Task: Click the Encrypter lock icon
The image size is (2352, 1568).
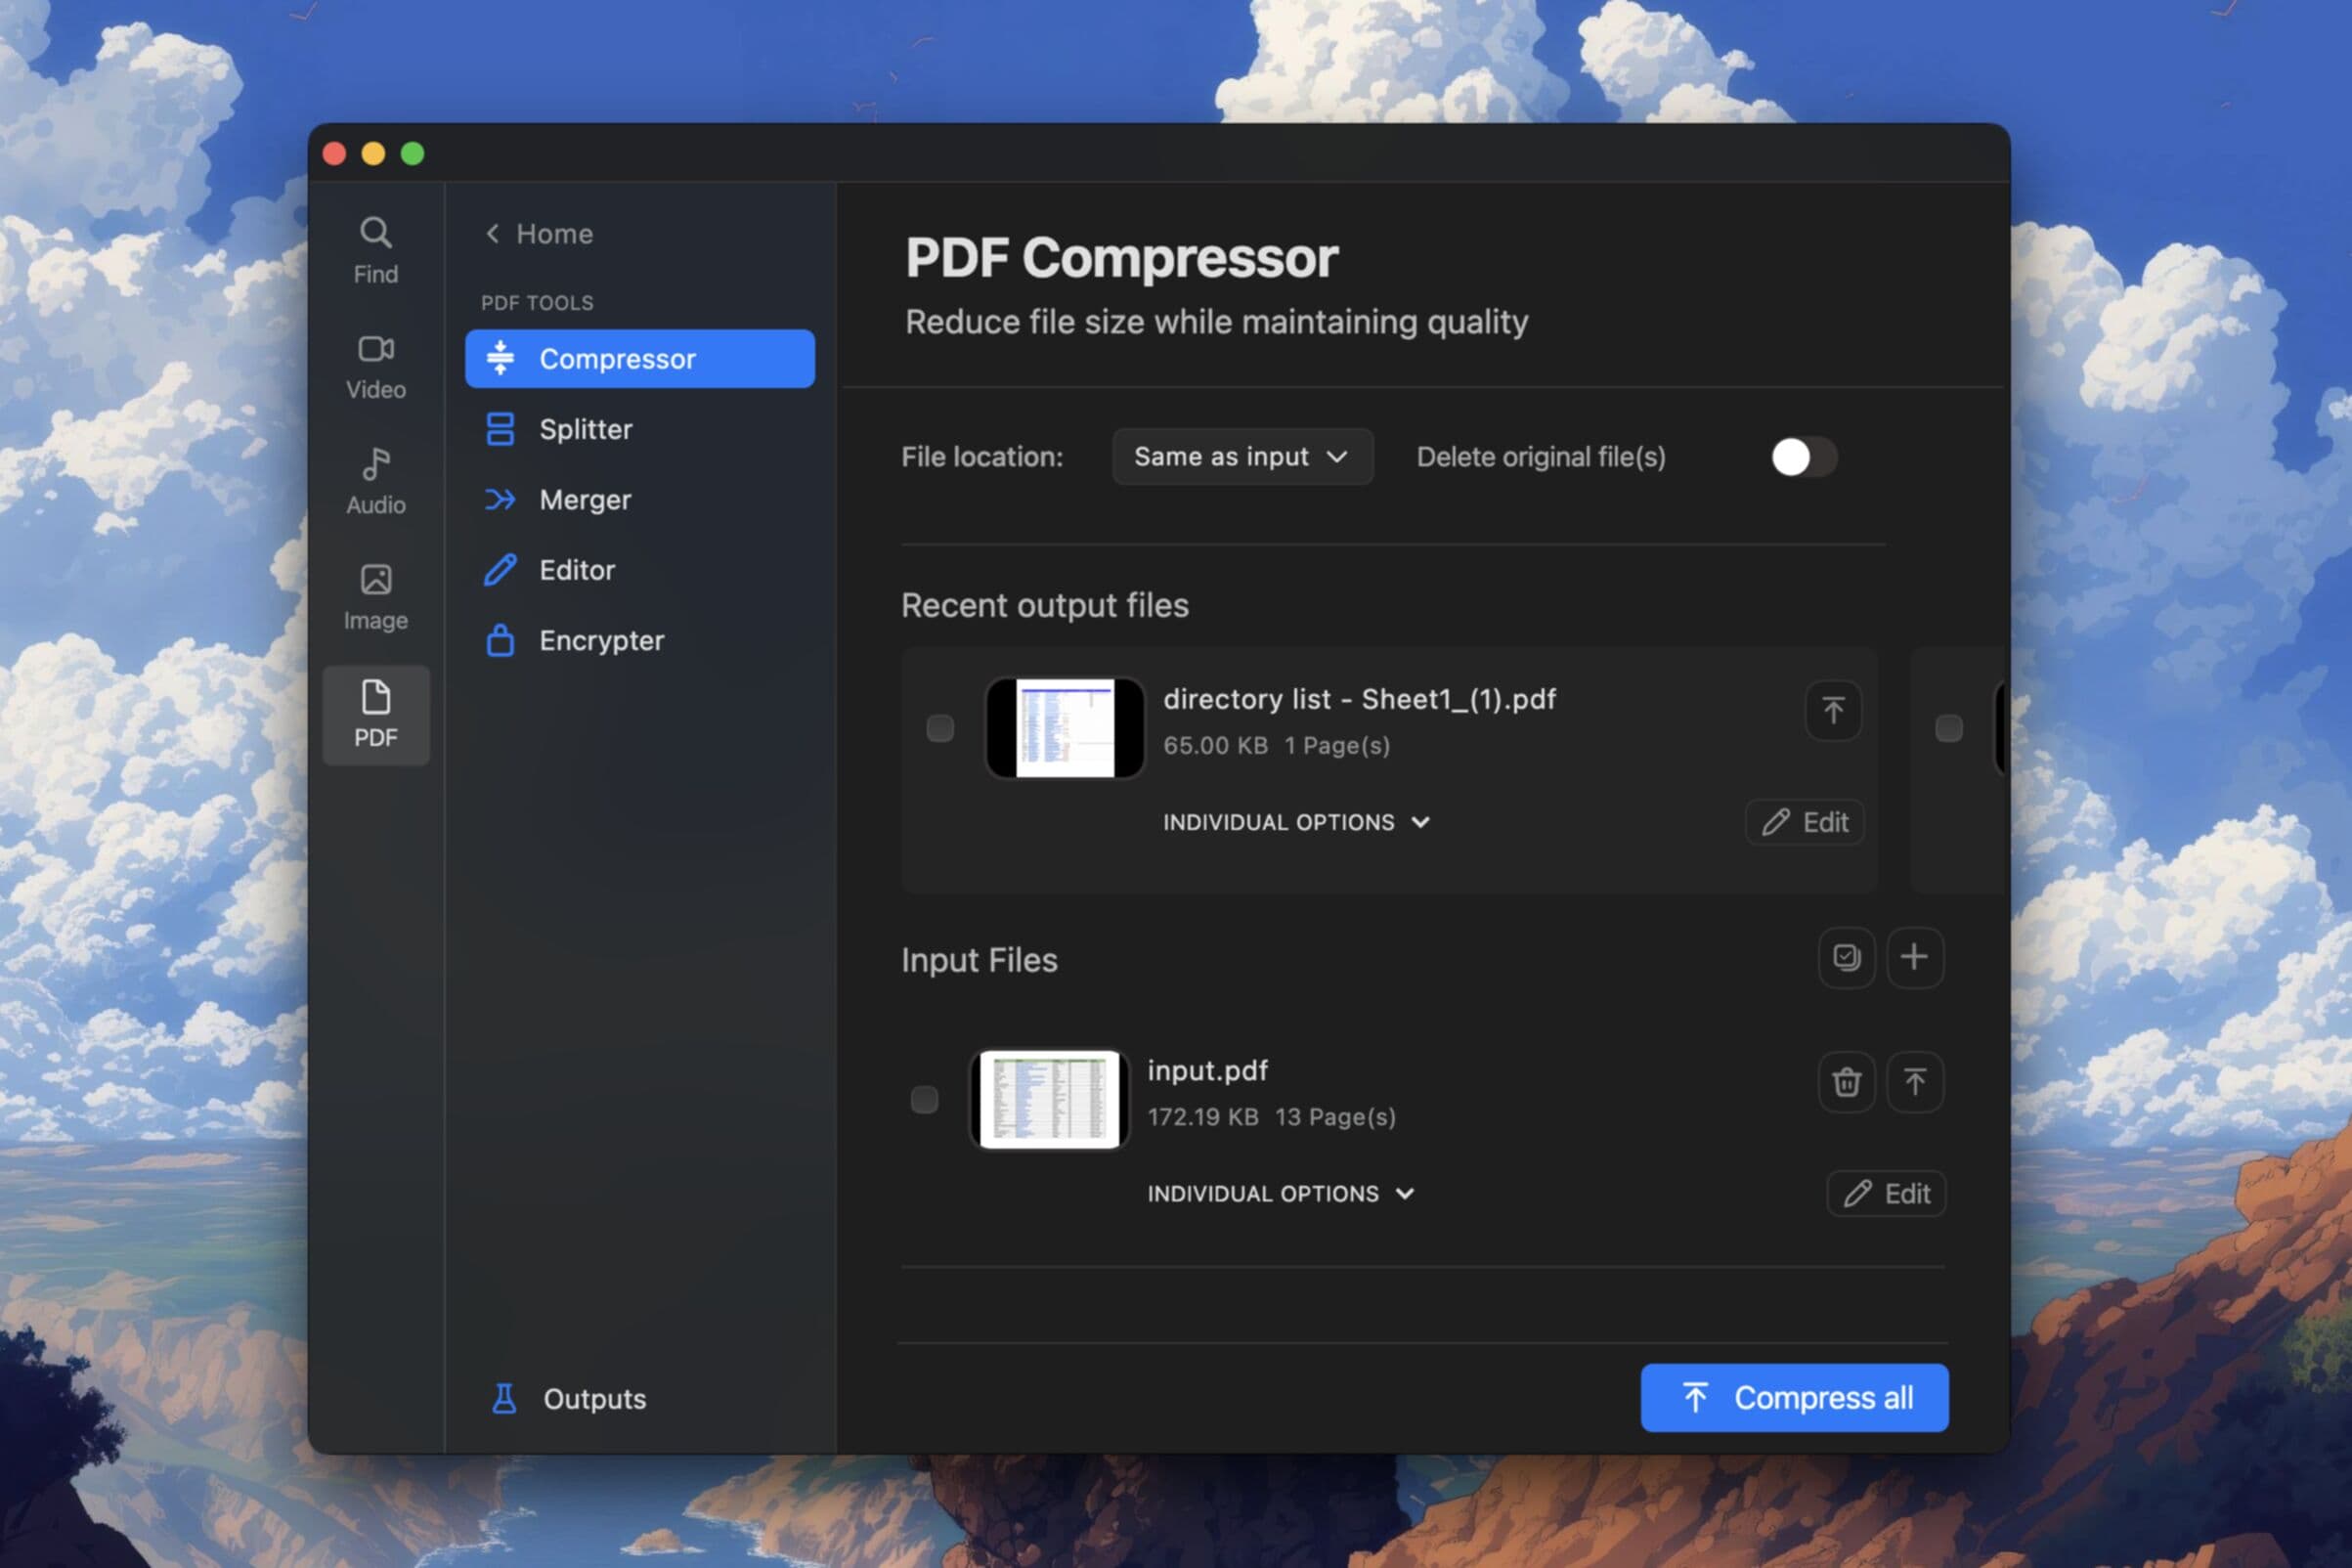Action: pyautogui.click(x=500, y=640)
